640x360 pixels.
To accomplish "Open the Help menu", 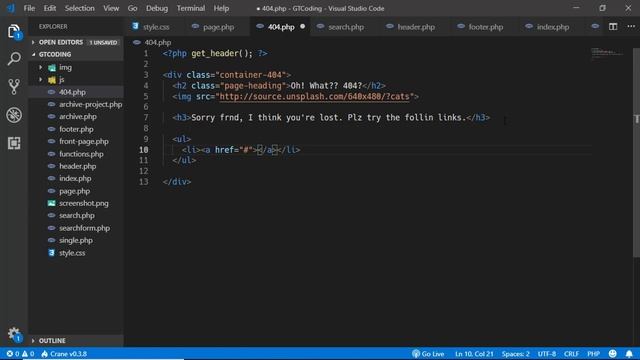I will tap(221, 8).
